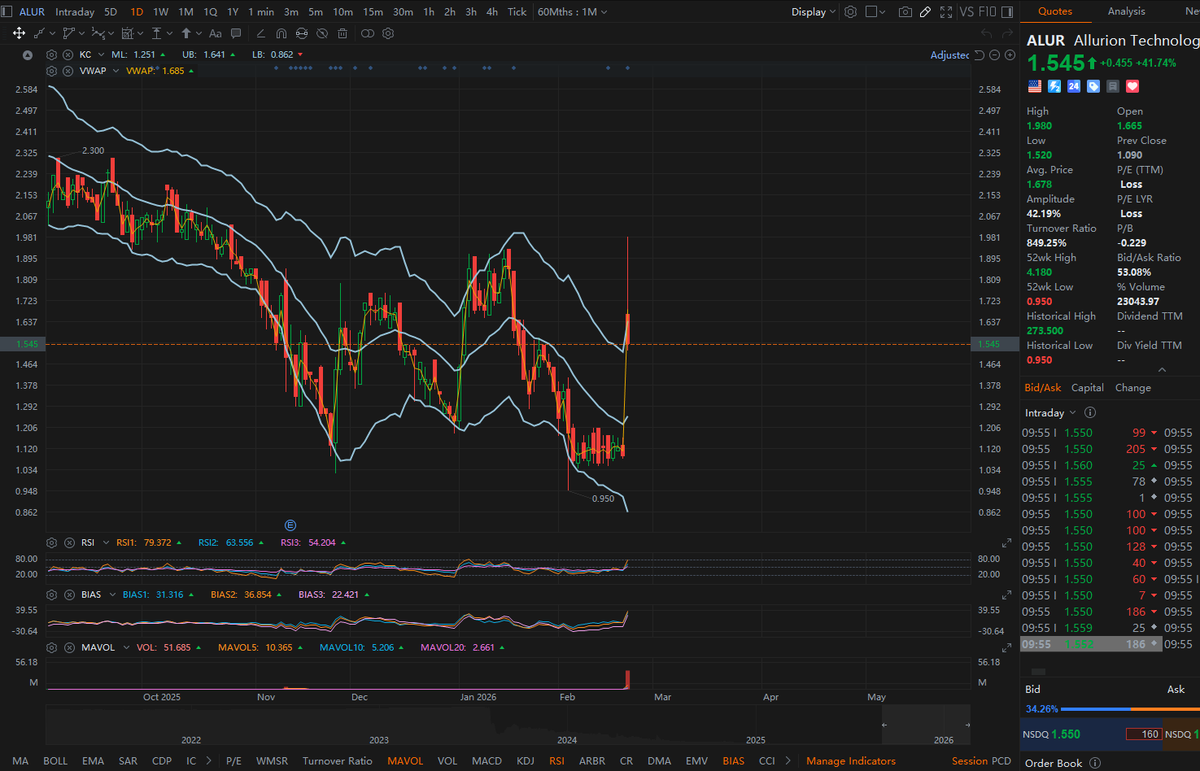Switch to the Quotes tab

pyautogui.click(x=1055, y=11)
